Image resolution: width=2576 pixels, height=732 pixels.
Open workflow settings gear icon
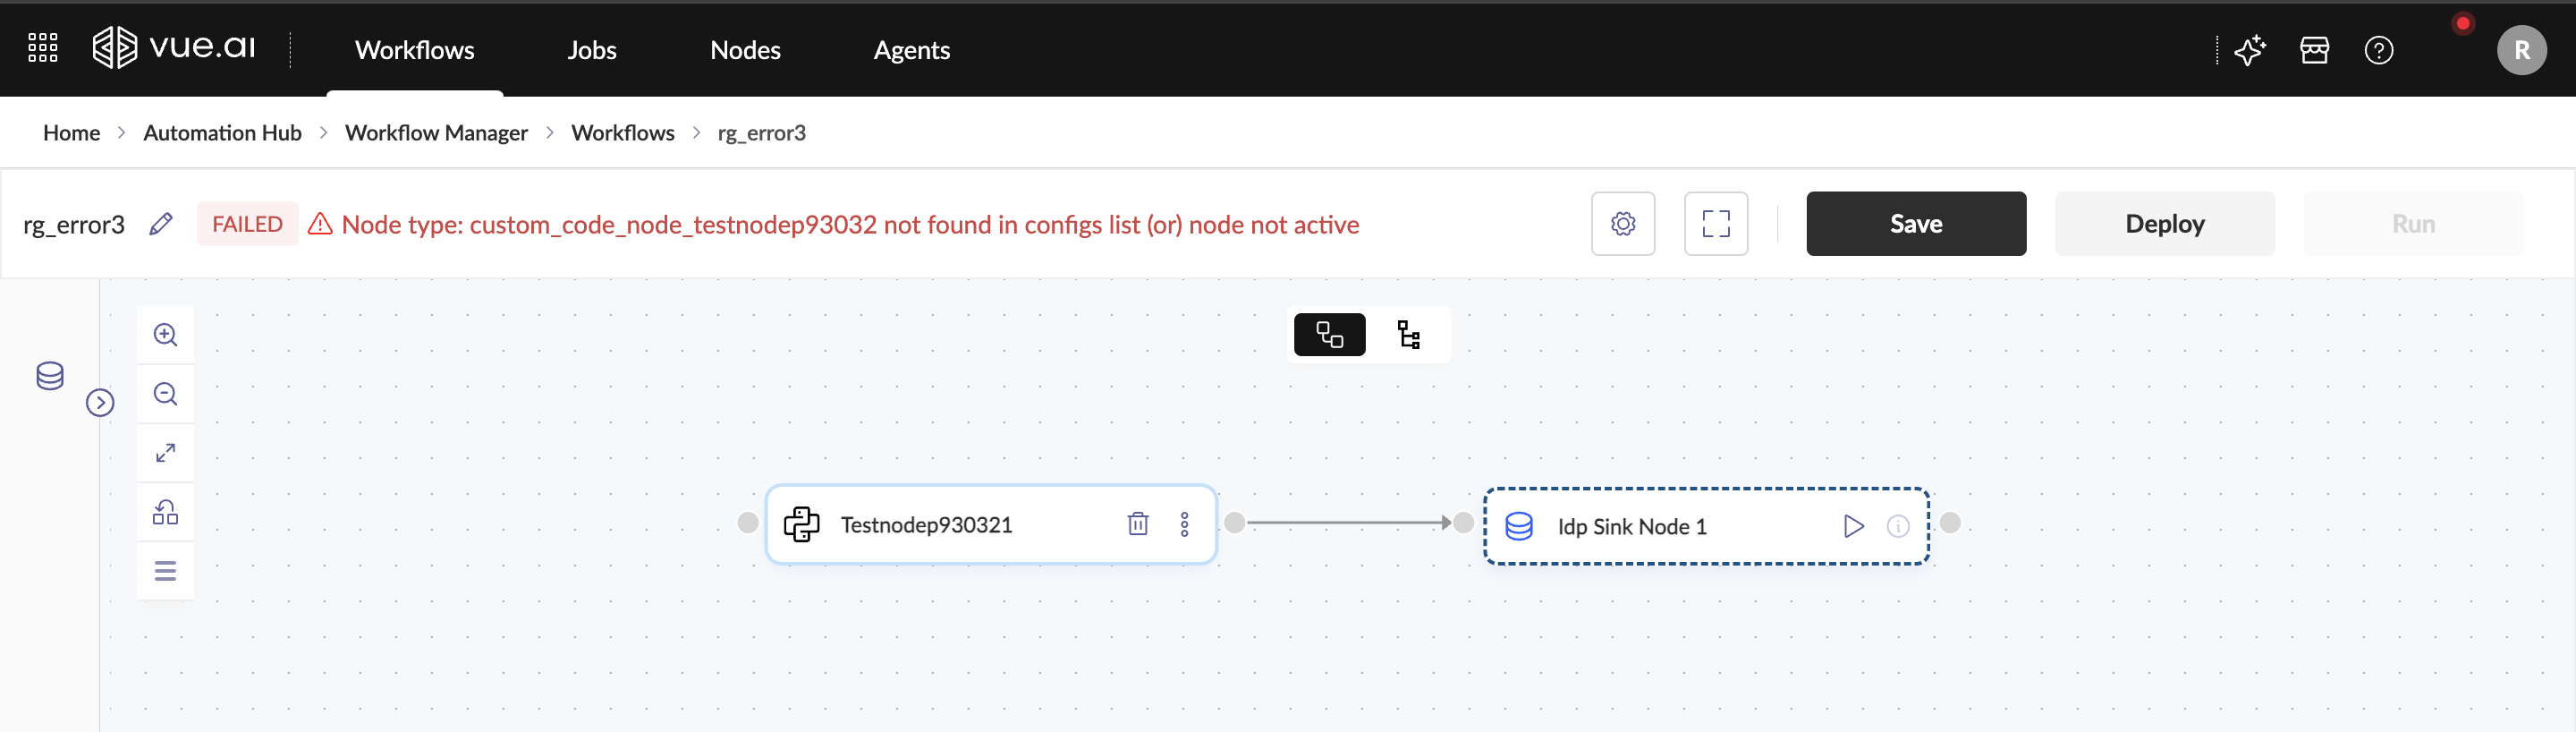pos(1622,224)
